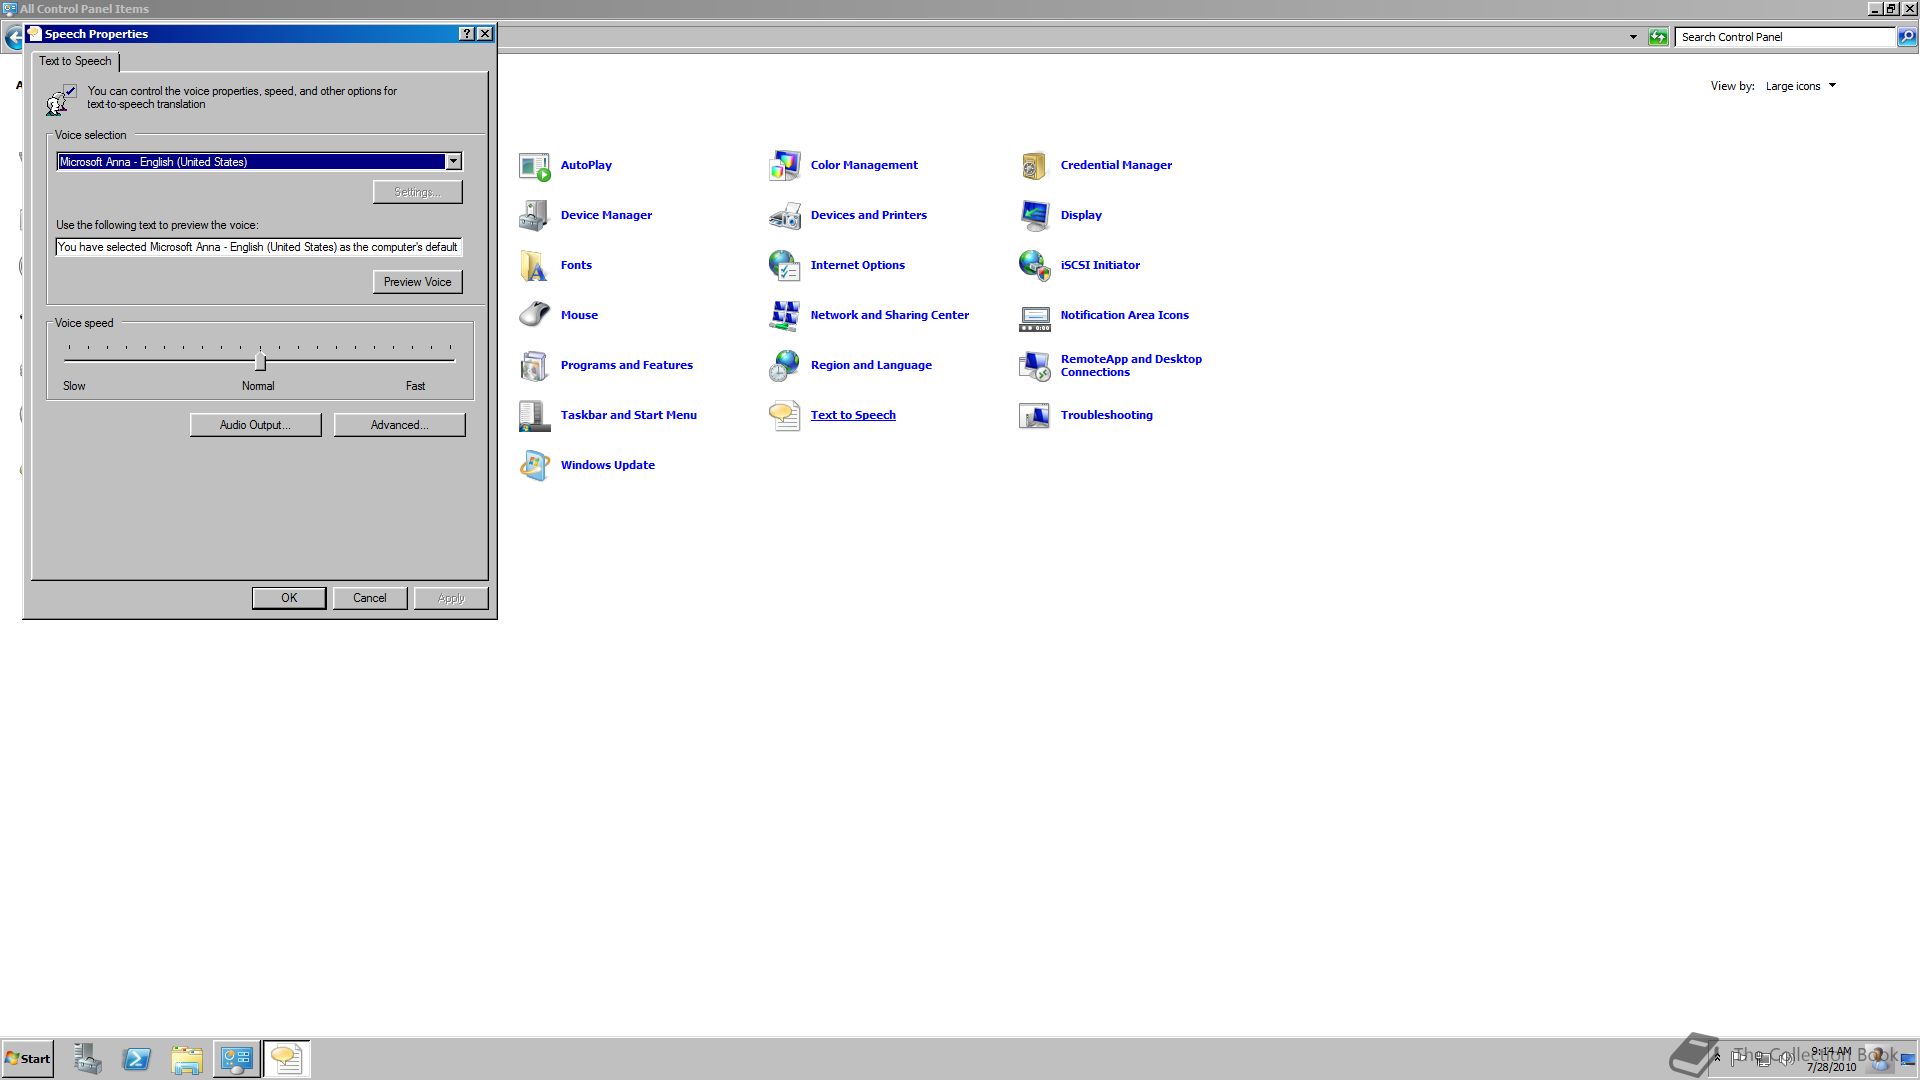Click the Advanced button

[x=400, y=425]
